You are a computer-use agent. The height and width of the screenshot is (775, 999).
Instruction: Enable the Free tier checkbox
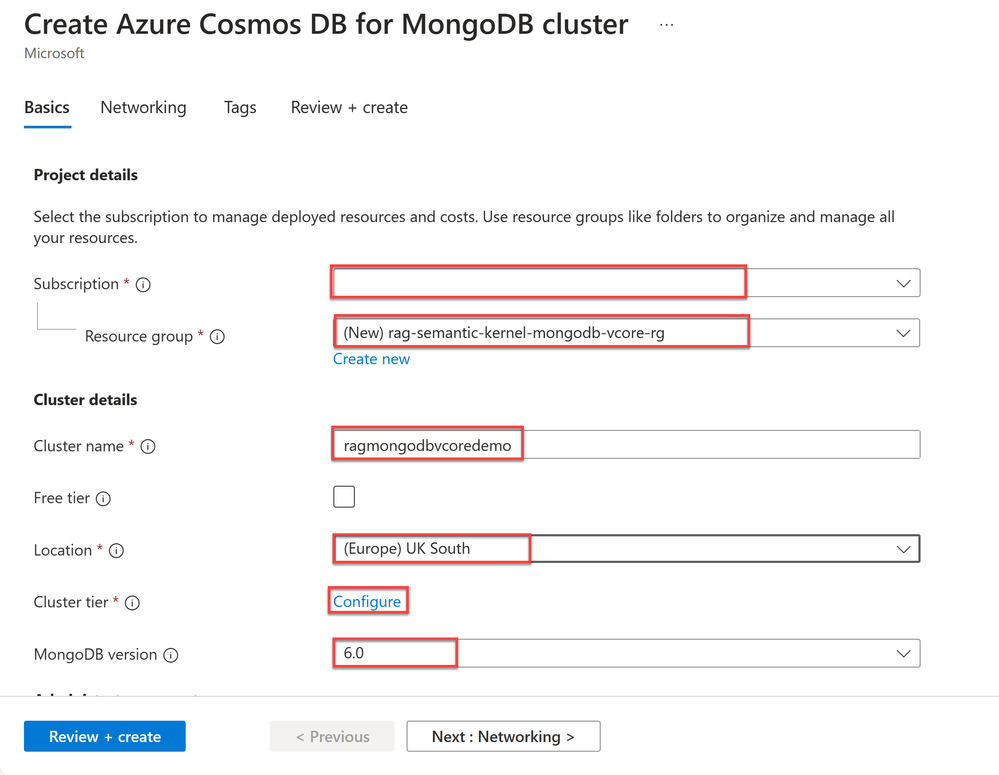point(344,496)
